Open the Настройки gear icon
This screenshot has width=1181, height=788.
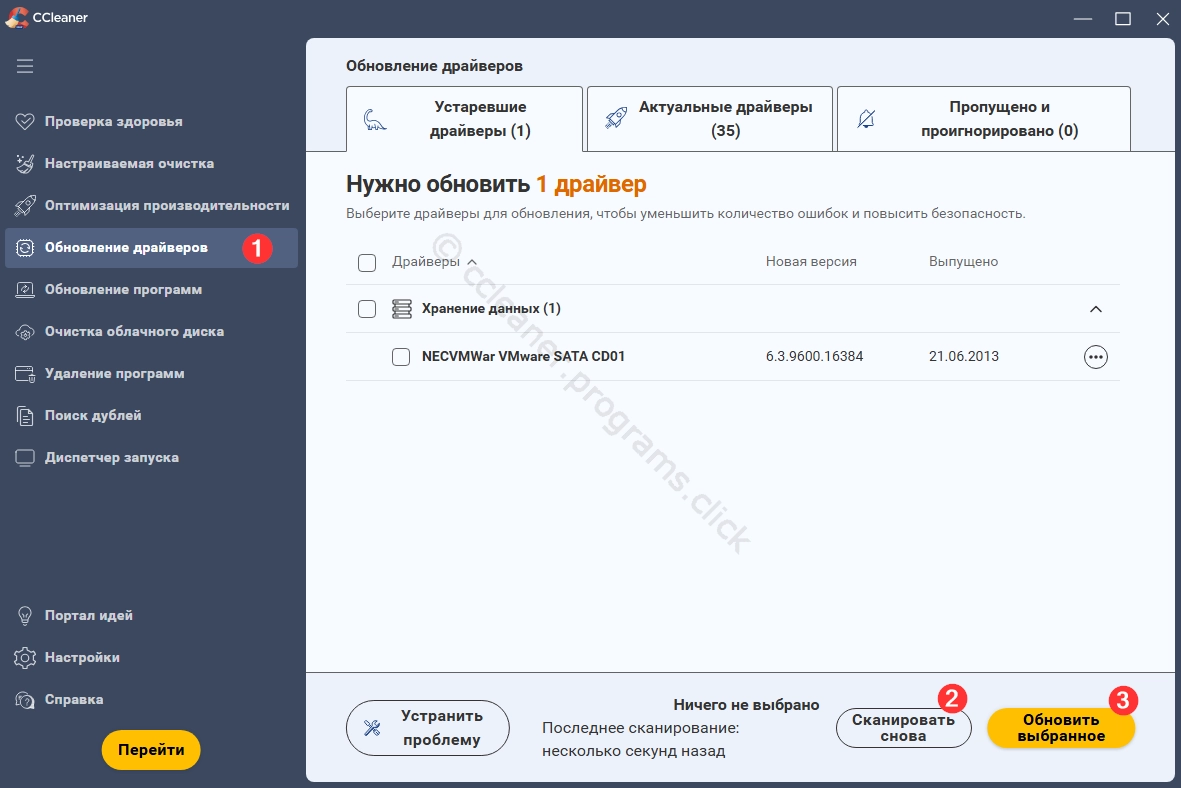pos(25,658)
